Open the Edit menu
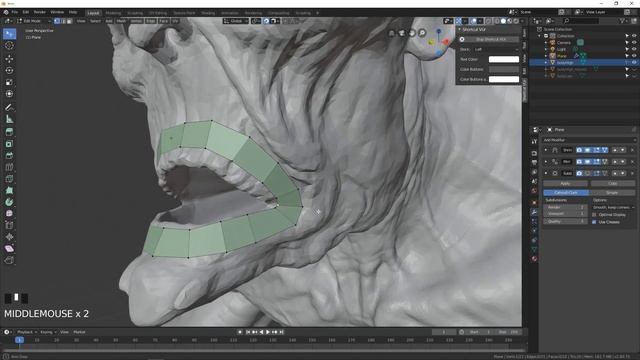 [26, 12]
